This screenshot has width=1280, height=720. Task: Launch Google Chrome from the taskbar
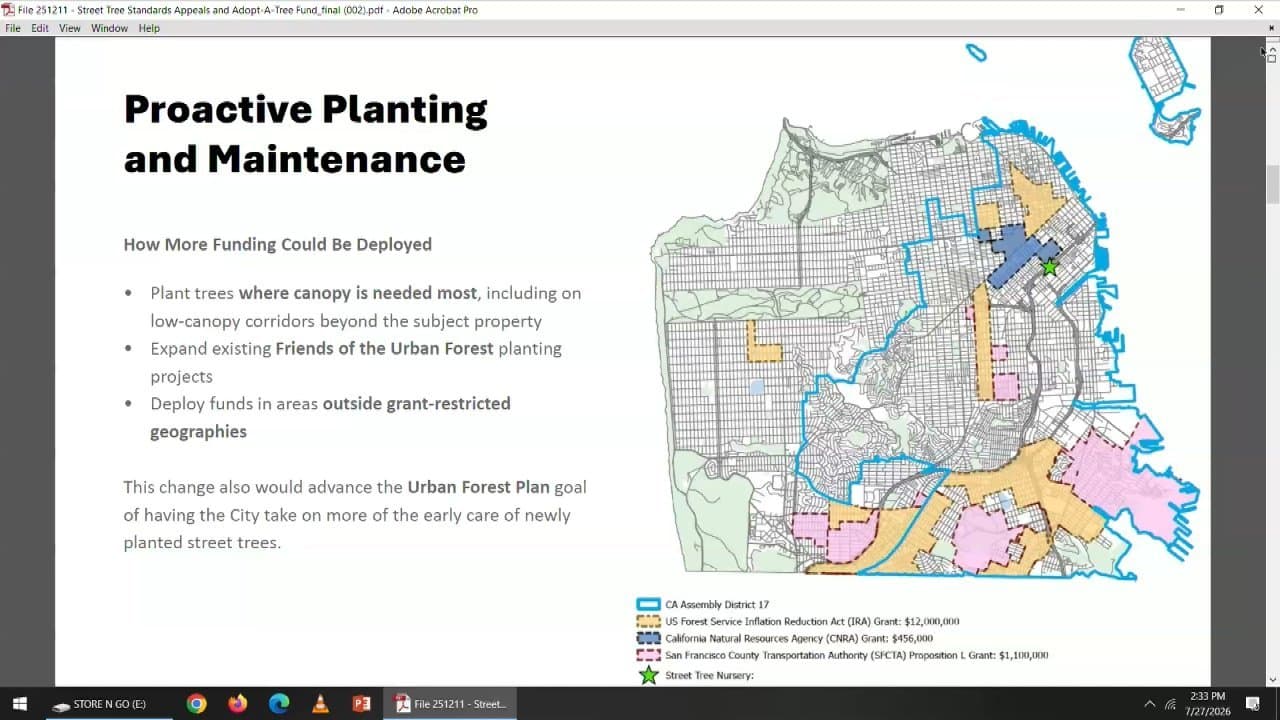point(196,704)
